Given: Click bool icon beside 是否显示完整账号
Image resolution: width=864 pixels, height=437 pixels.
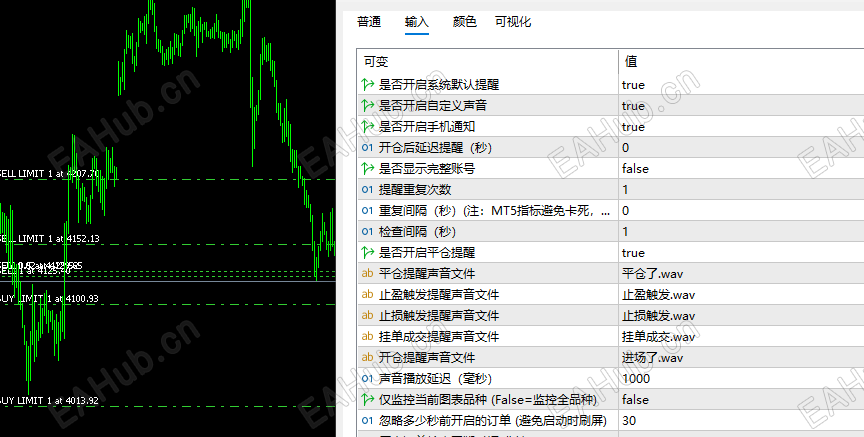Looking at the screenshot, I should tap(368, 169).
